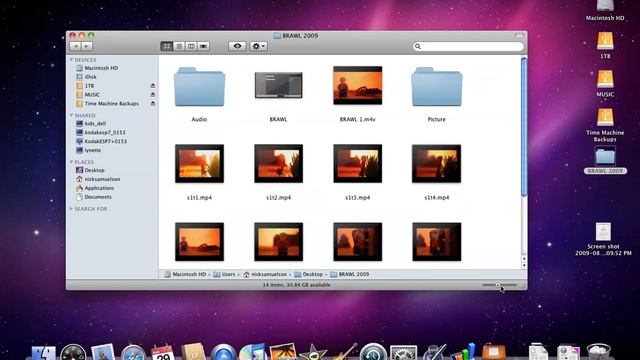This screenshot has height=360, width=640.
Task: Expand the SEARCH FOR sidebar section
Action: pos(71,209)
